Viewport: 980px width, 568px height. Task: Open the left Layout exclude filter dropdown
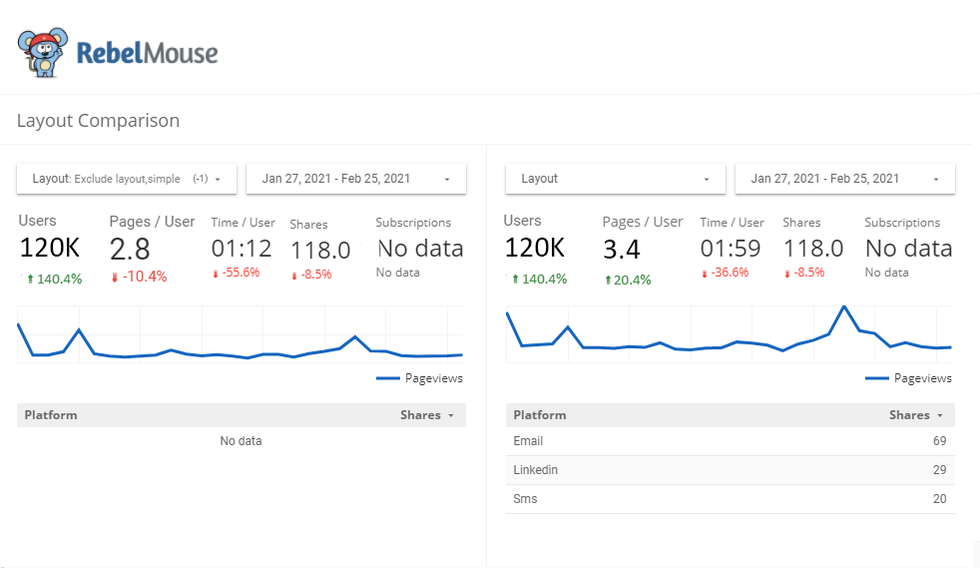(x=126, y=179)
